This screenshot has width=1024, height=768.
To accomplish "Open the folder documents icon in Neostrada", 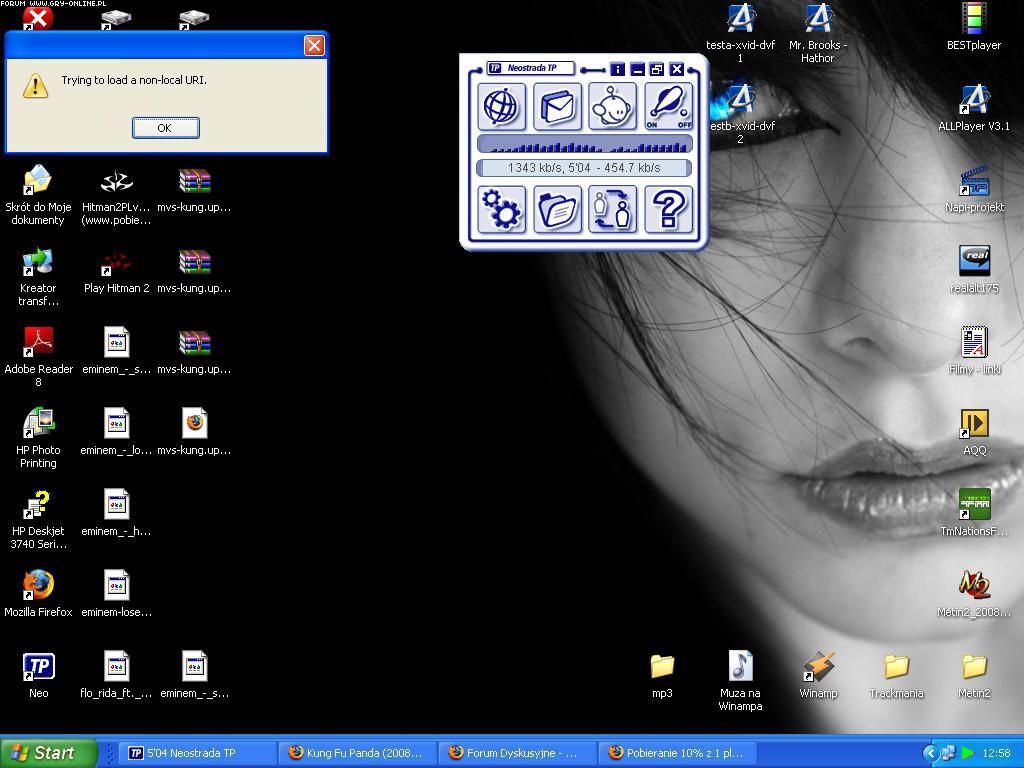I will point(557,209).
